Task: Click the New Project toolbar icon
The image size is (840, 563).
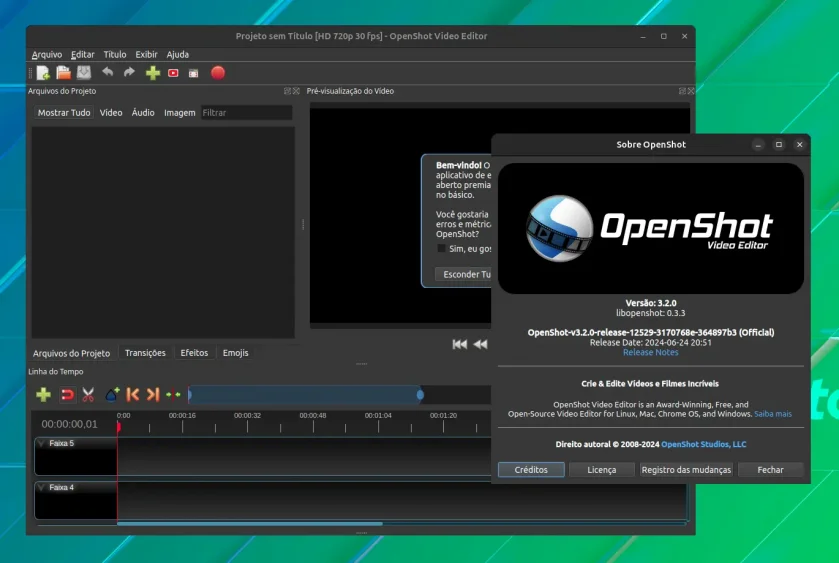Action: click(43, 73)
